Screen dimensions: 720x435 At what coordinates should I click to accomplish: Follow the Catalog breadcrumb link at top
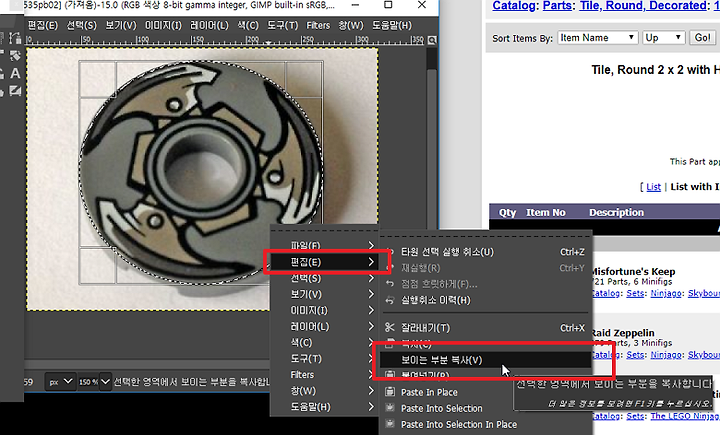513,6
